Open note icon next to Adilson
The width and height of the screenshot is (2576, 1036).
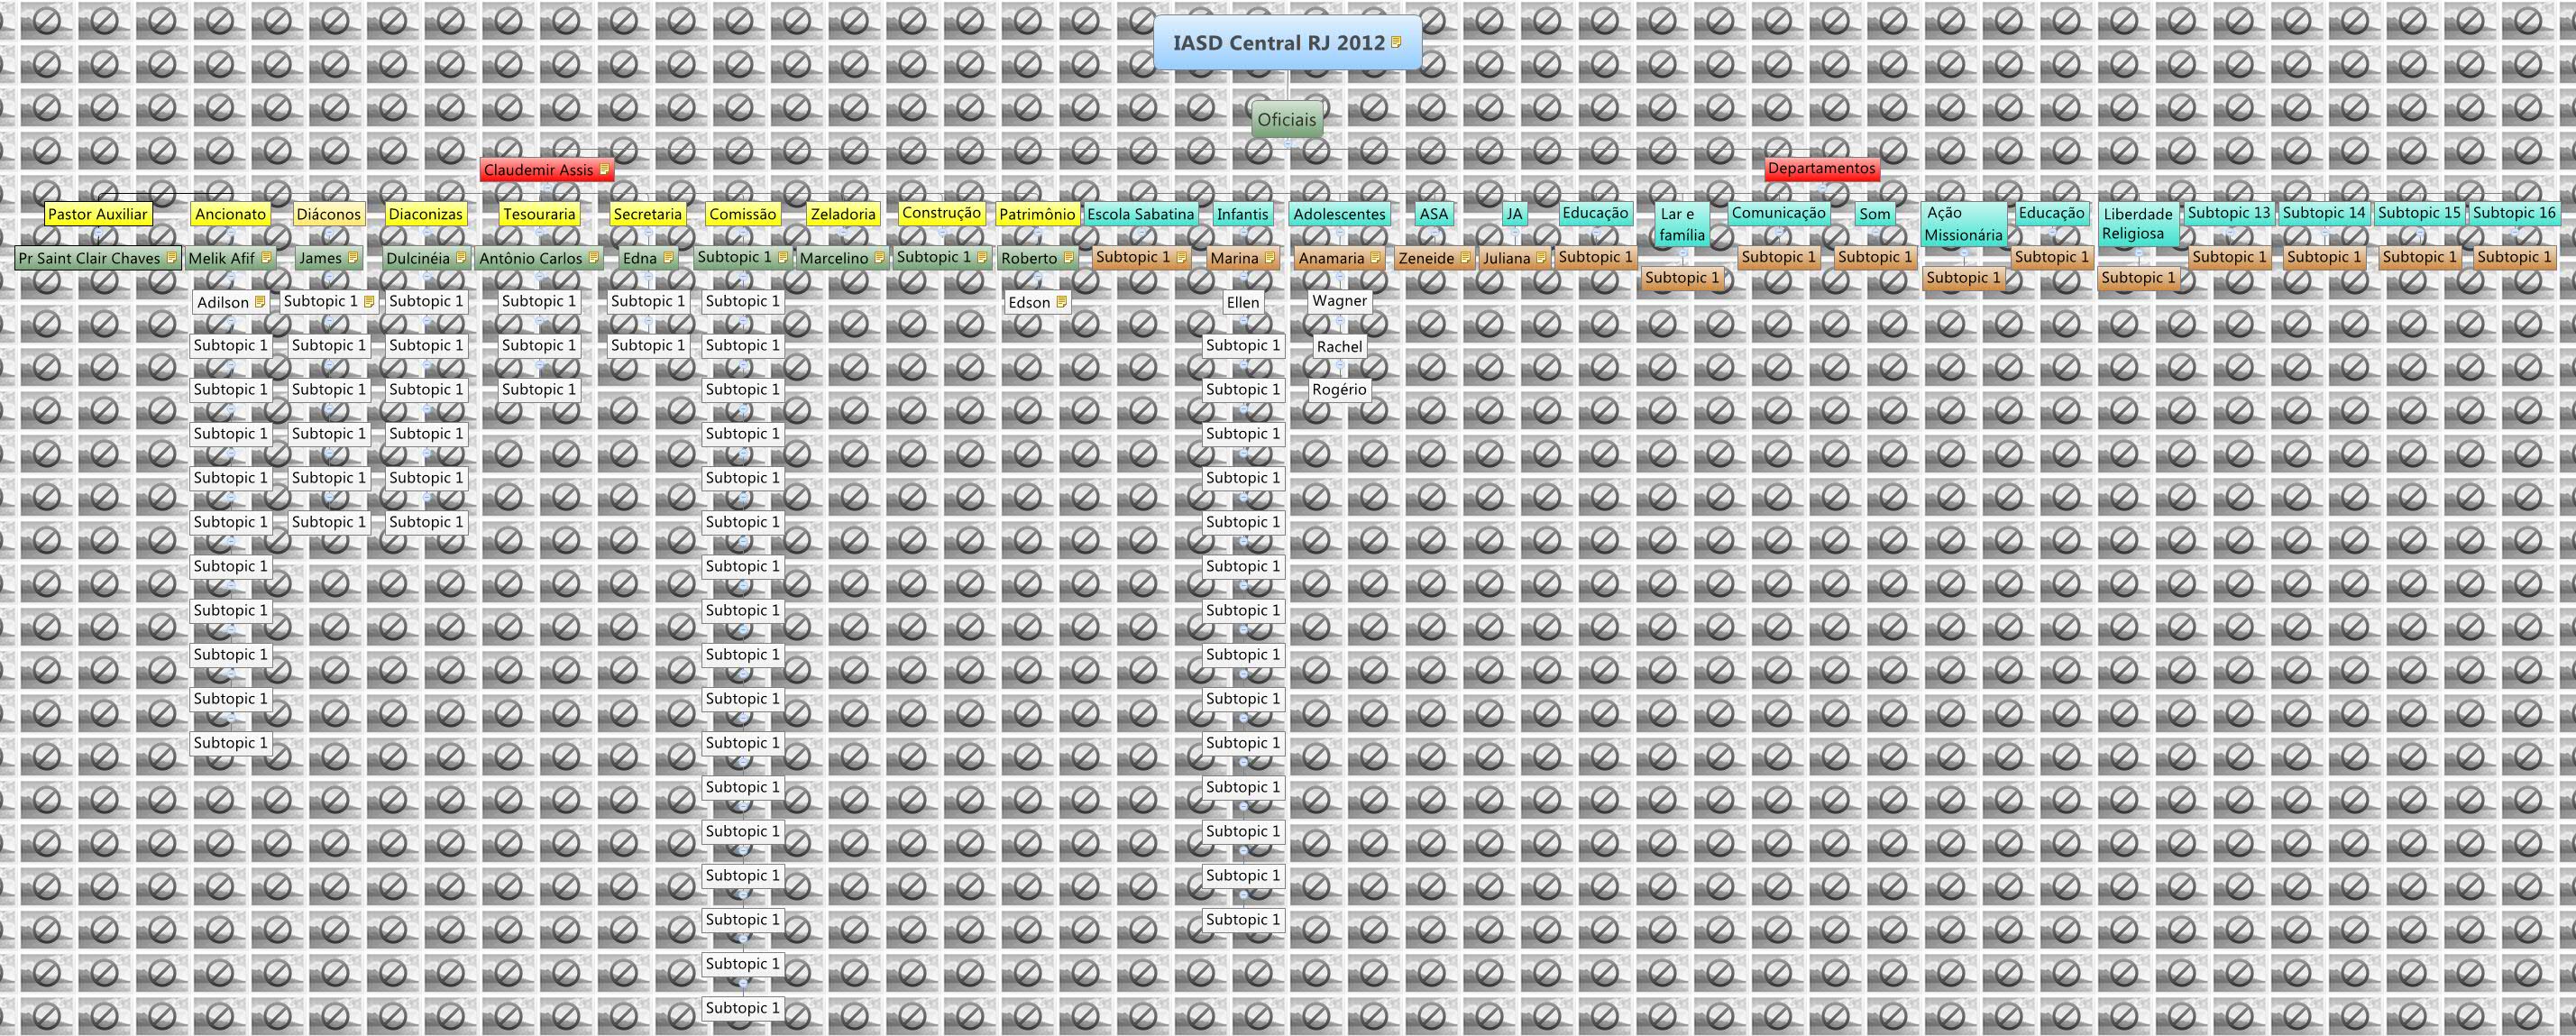click(x=260, y=301)
